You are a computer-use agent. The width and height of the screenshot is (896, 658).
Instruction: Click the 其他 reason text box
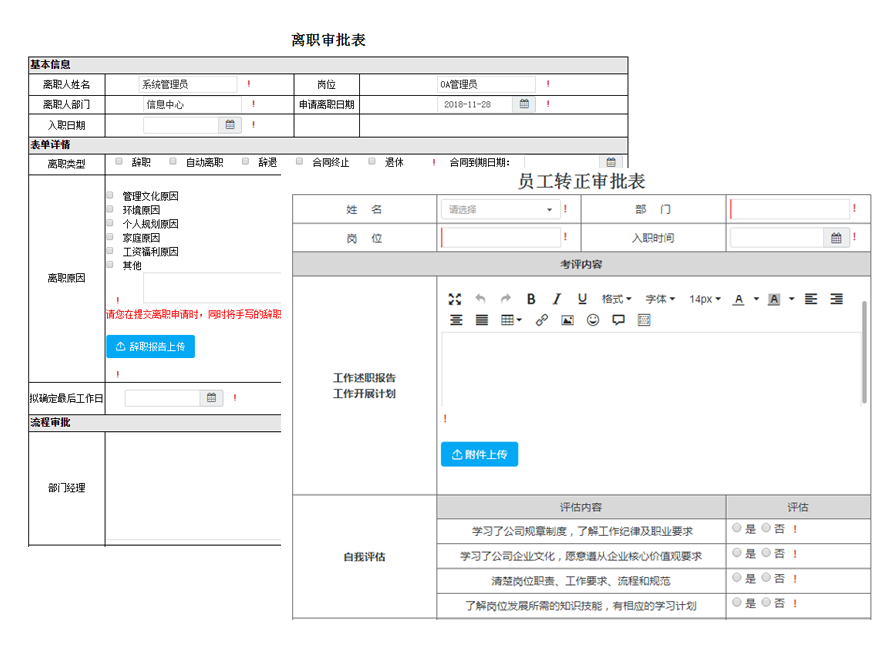212,287
